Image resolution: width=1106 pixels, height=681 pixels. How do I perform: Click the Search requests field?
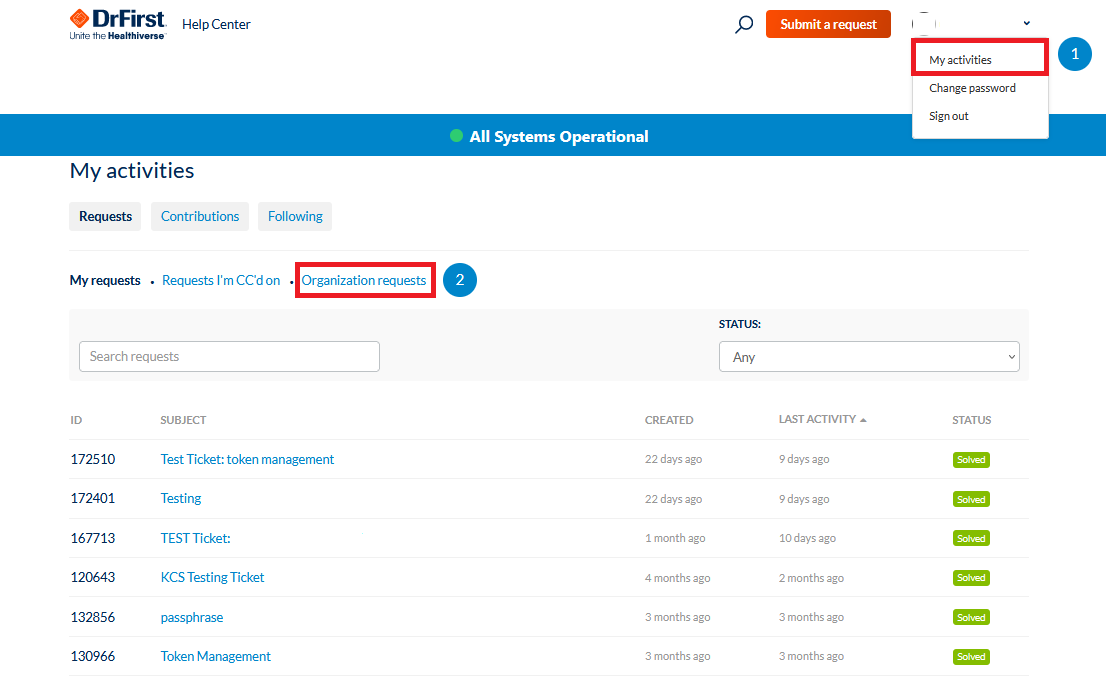click(x=229, y=357)
